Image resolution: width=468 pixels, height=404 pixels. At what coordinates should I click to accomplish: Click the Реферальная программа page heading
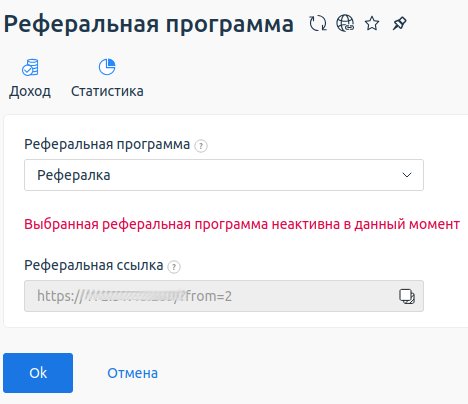(x=149, y=24)
